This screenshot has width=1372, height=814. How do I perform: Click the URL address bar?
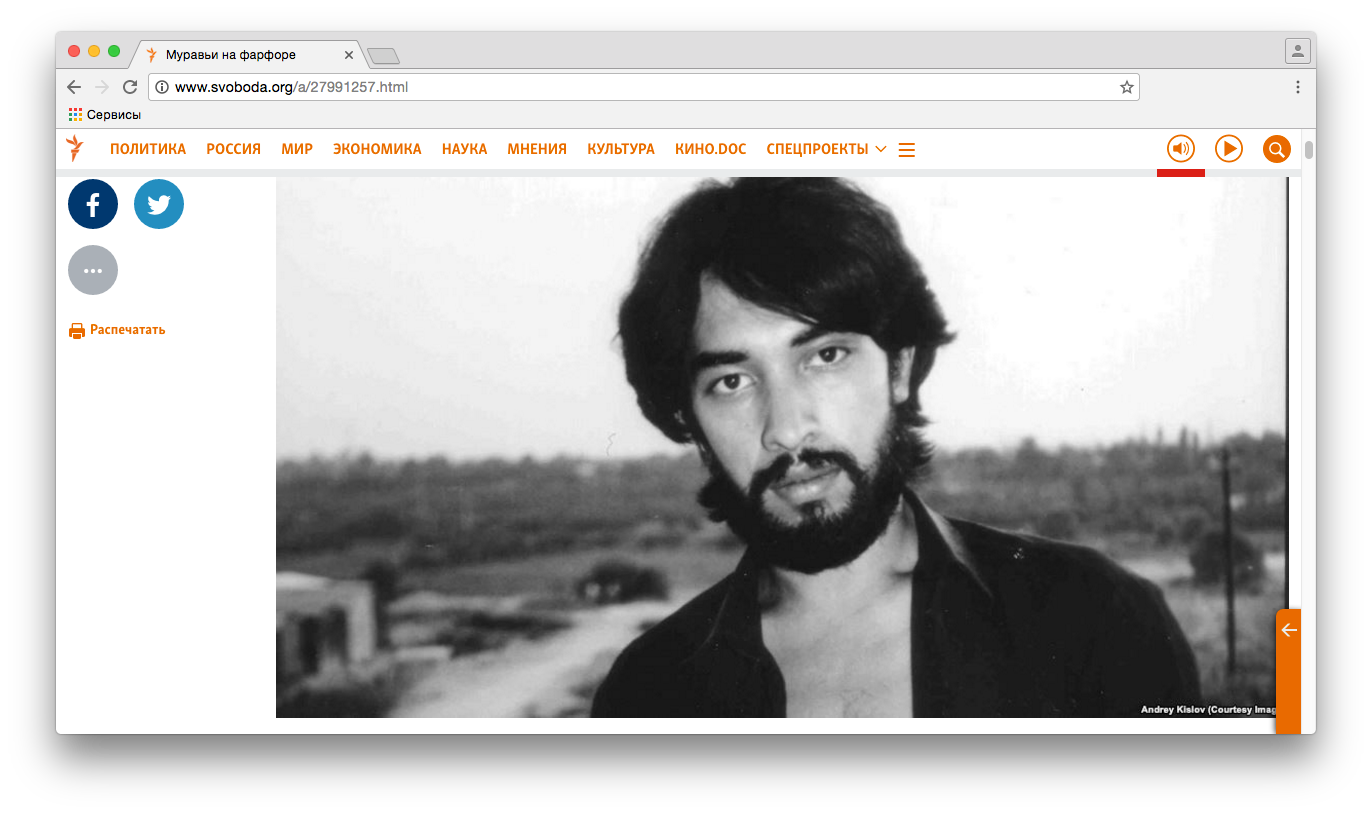pyautogui.click(x=640, y=87)
